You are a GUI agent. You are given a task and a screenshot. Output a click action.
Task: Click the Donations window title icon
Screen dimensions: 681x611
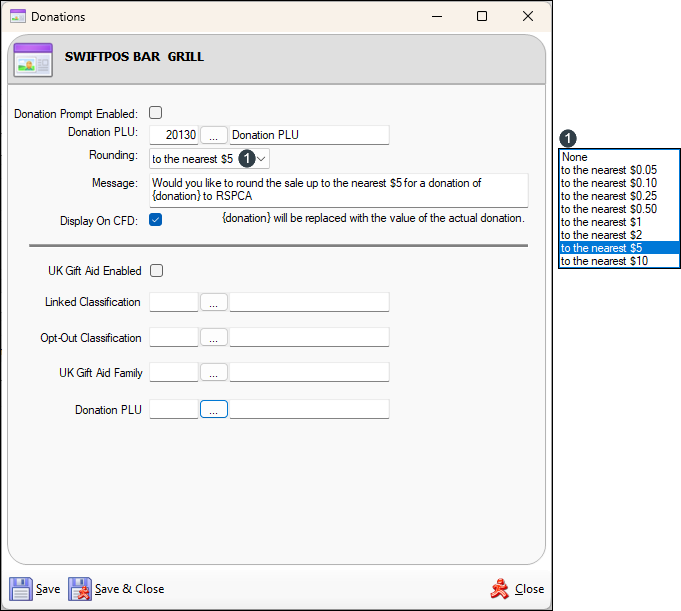click(17, 17)
